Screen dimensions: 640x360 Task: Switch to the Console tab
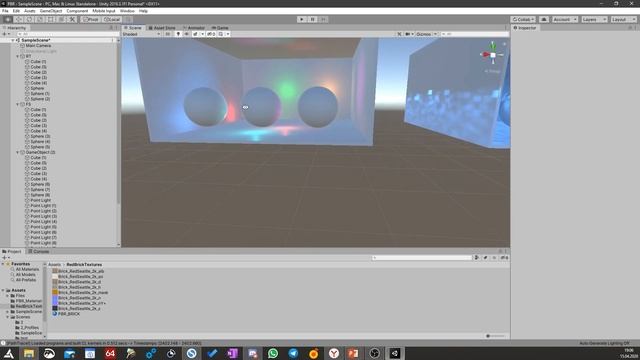click(x=38, y=251)
